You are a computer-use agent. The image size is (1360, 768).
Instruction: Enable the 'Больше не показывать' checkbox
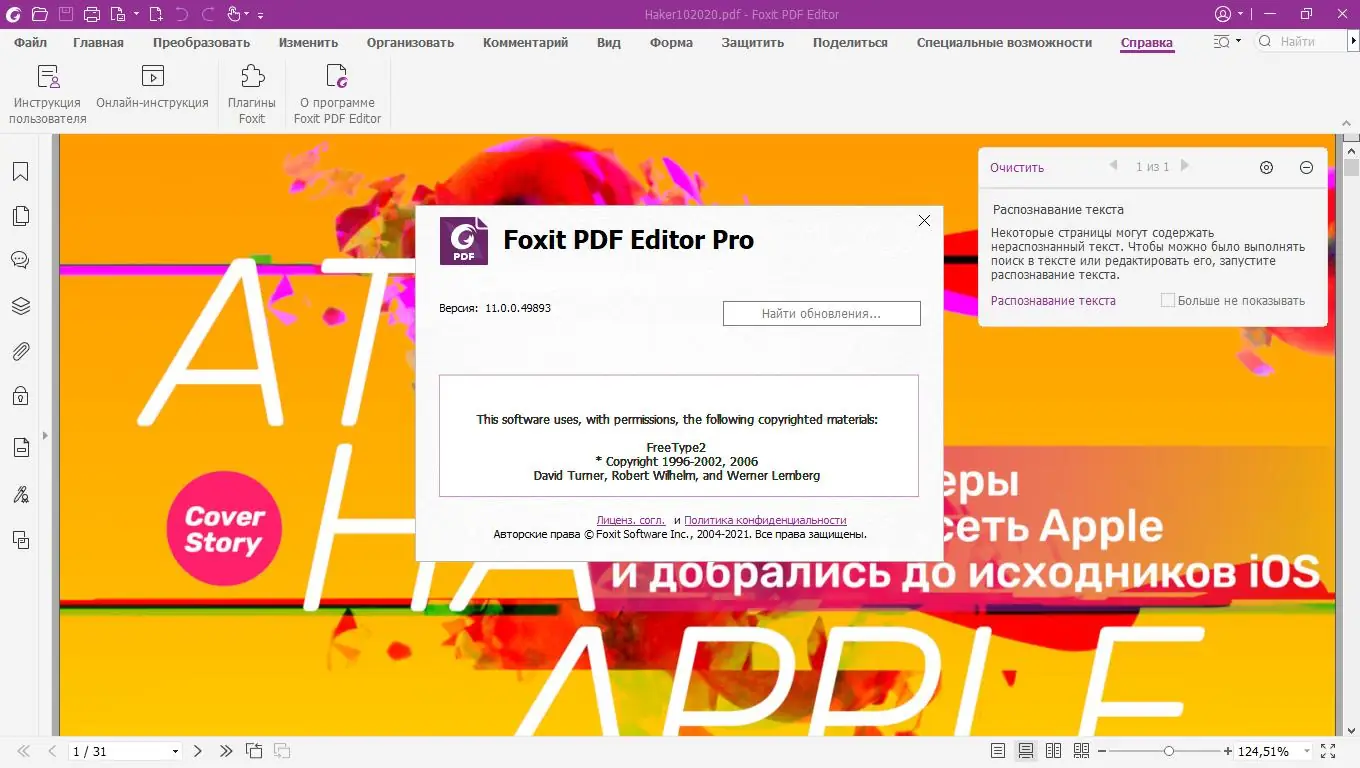point(1167,300)
